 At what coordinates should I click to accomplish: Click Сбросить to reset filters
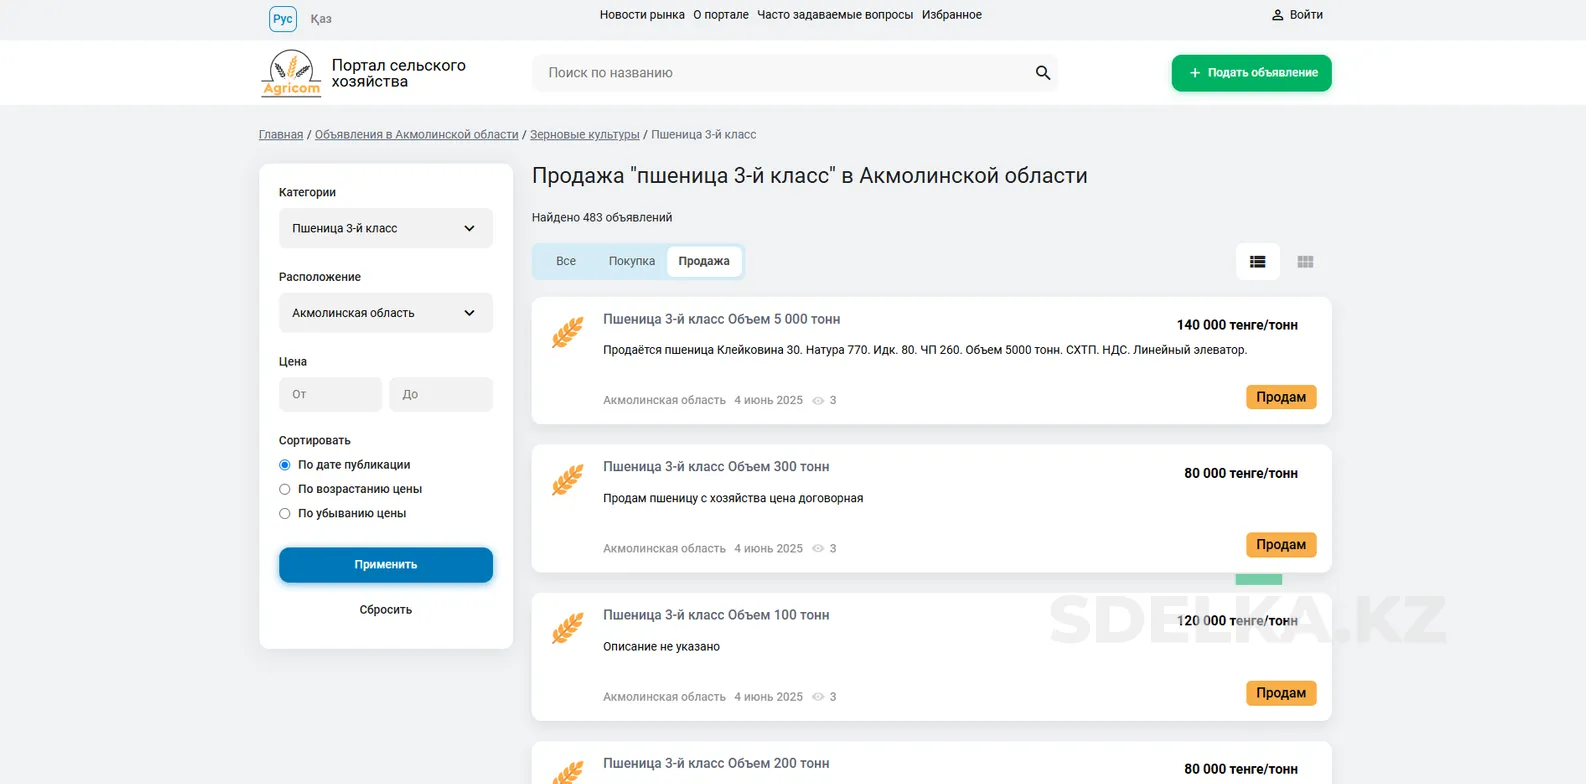(x=386, y=610)
